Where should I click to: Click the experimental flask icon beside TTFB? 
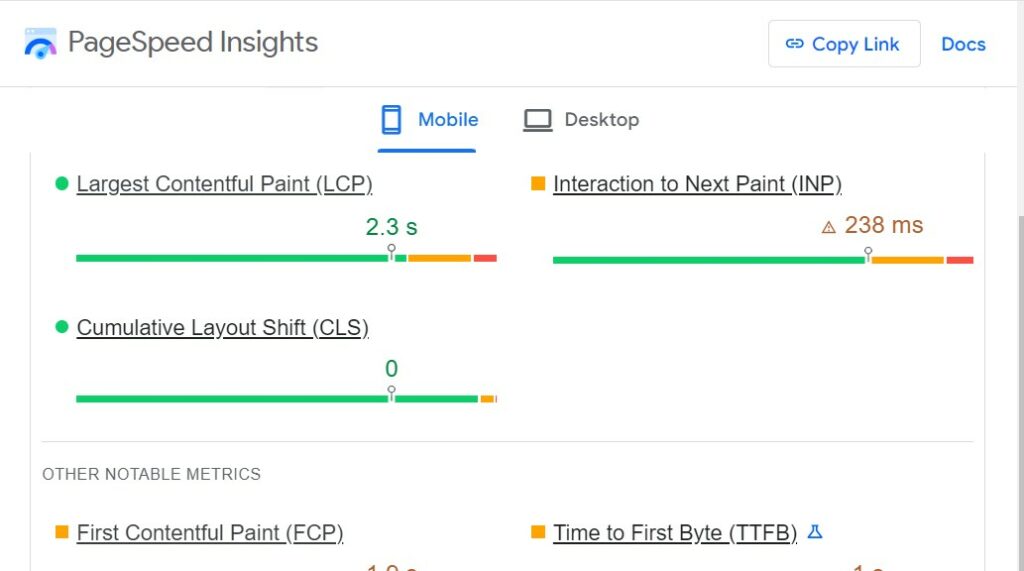815,532
